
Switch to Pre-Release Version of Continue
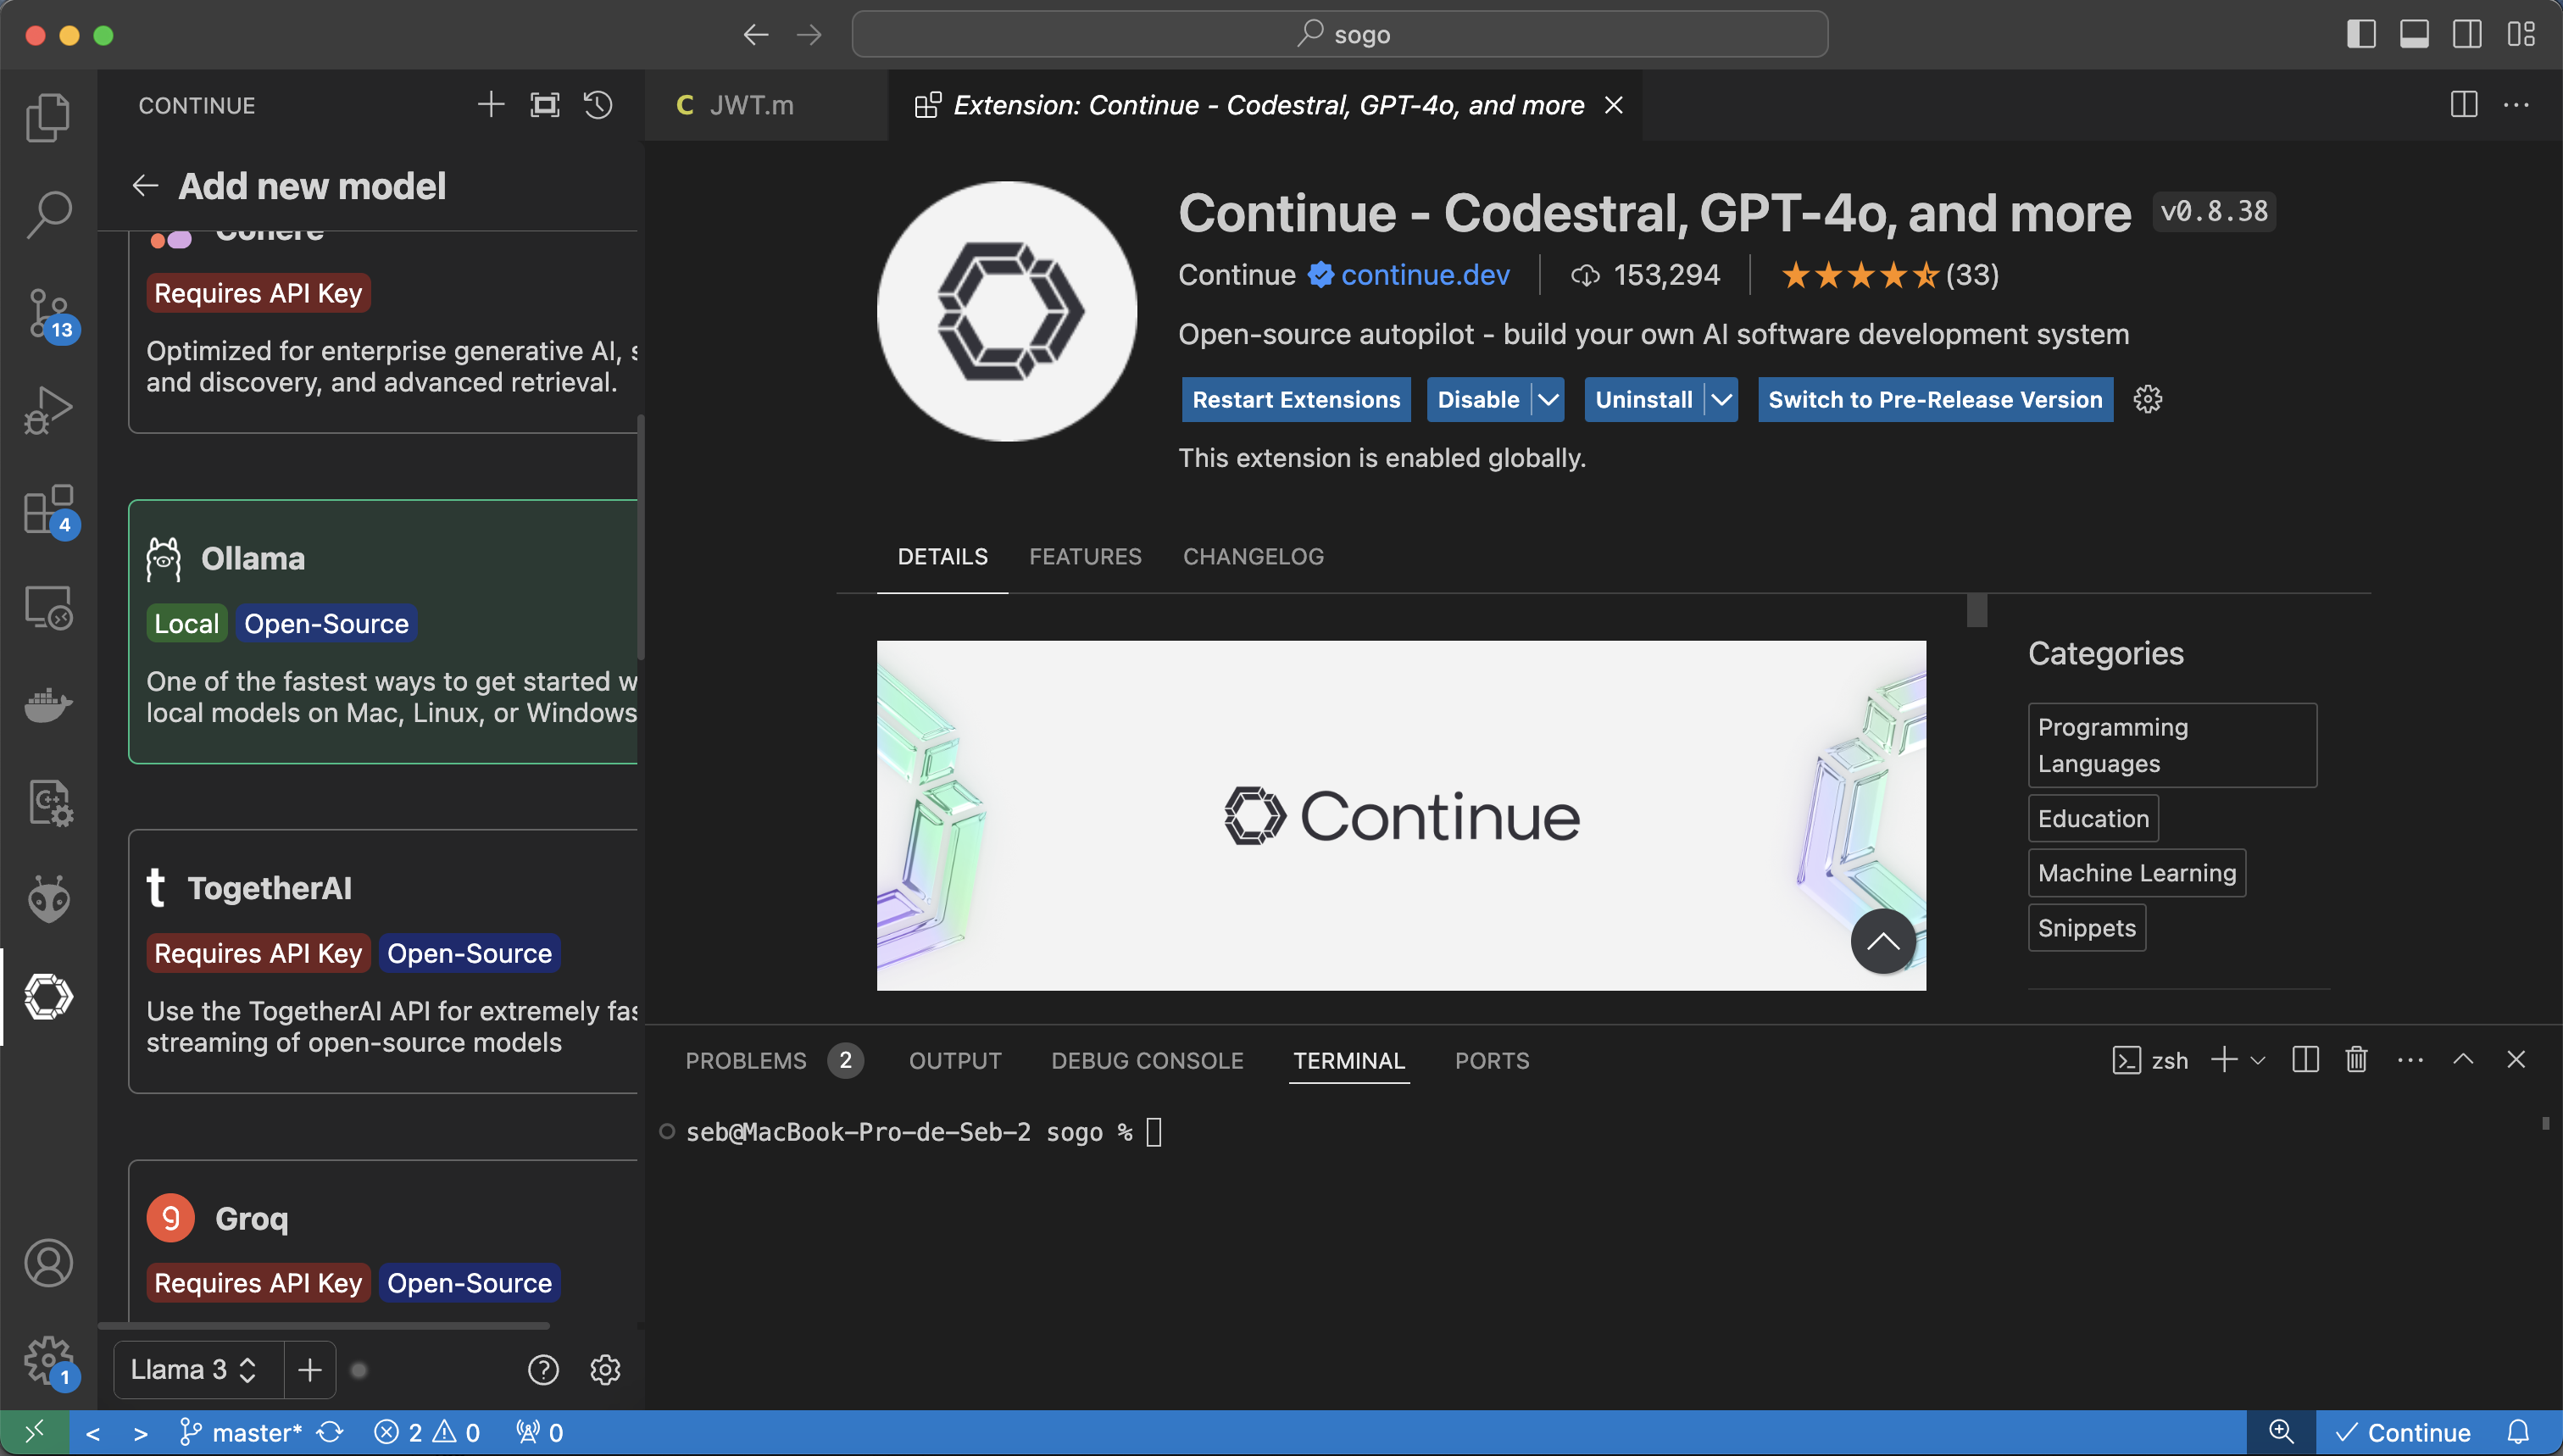[x=1935, y=400]
